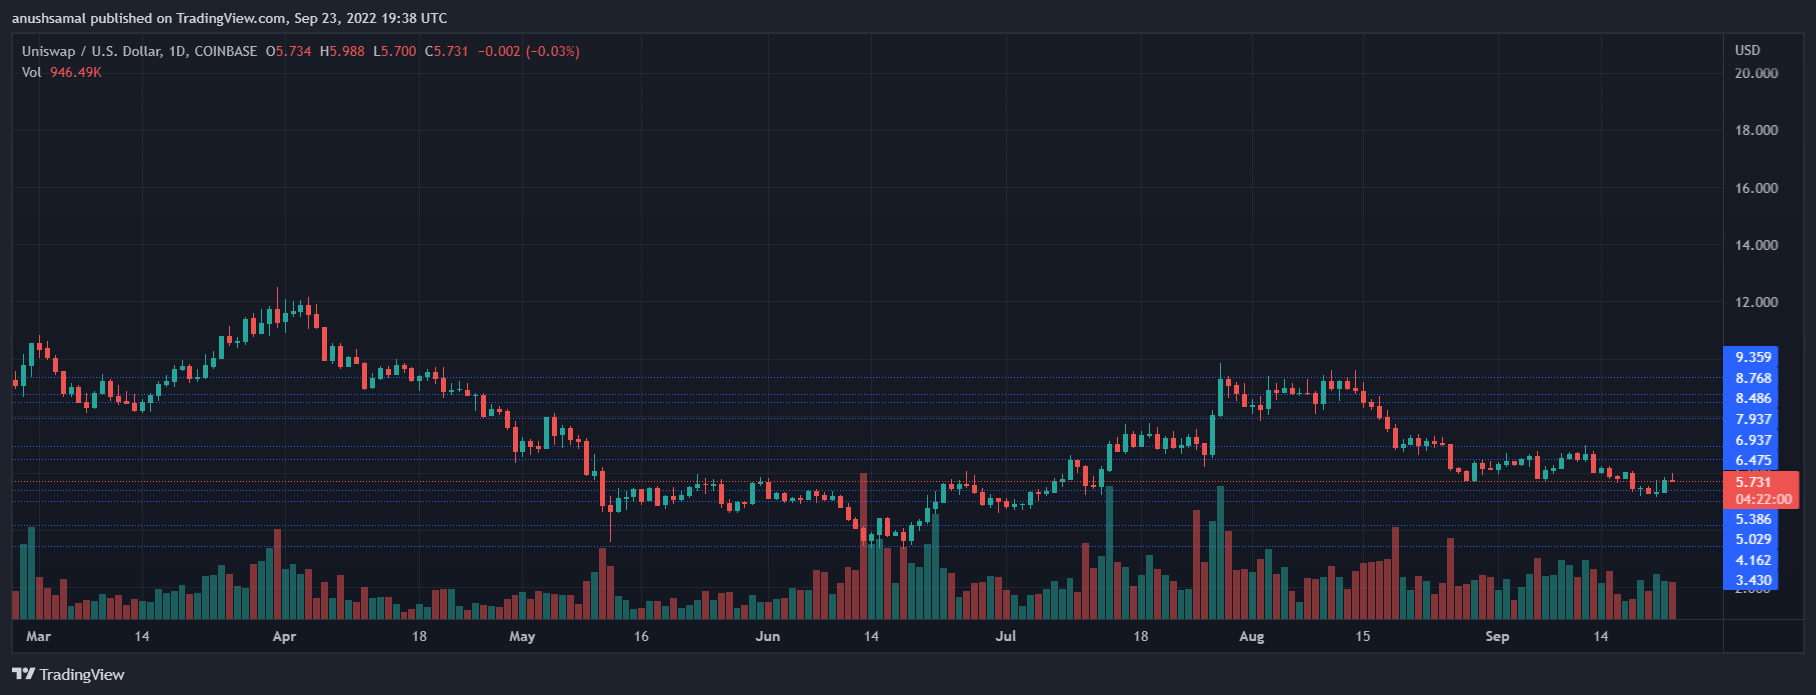1816x695 pixels.
Task: Click the 12.000 mark on price scale
Action: (1756, 302)
